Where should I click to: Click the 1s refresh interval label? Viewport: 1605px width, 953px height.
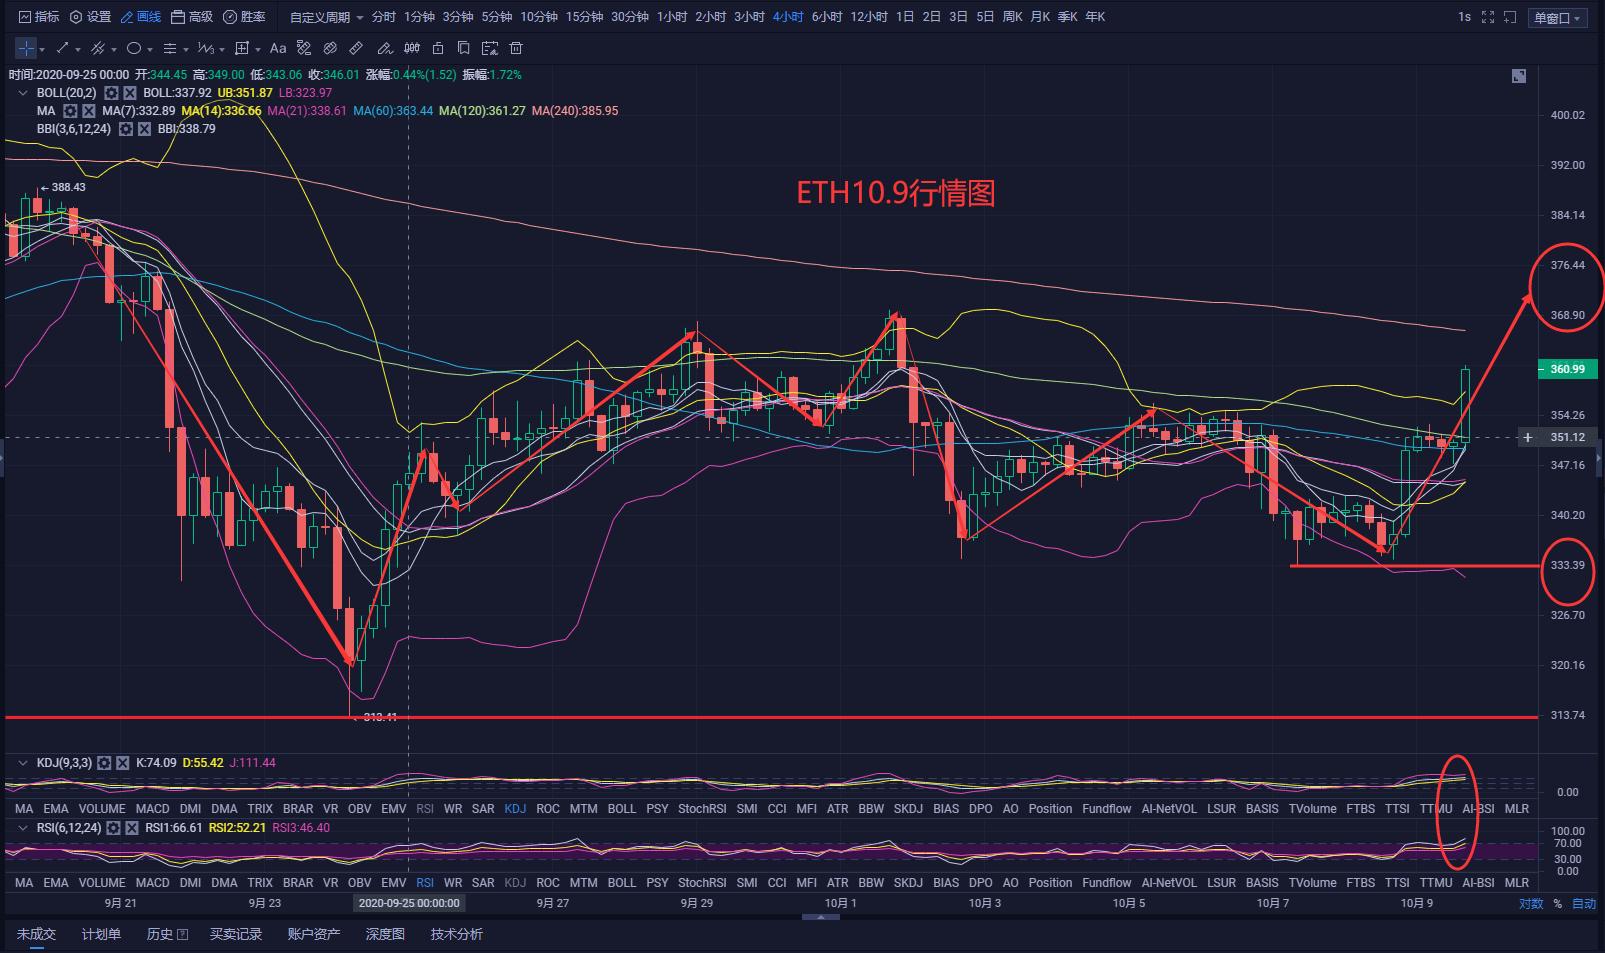1464,17
